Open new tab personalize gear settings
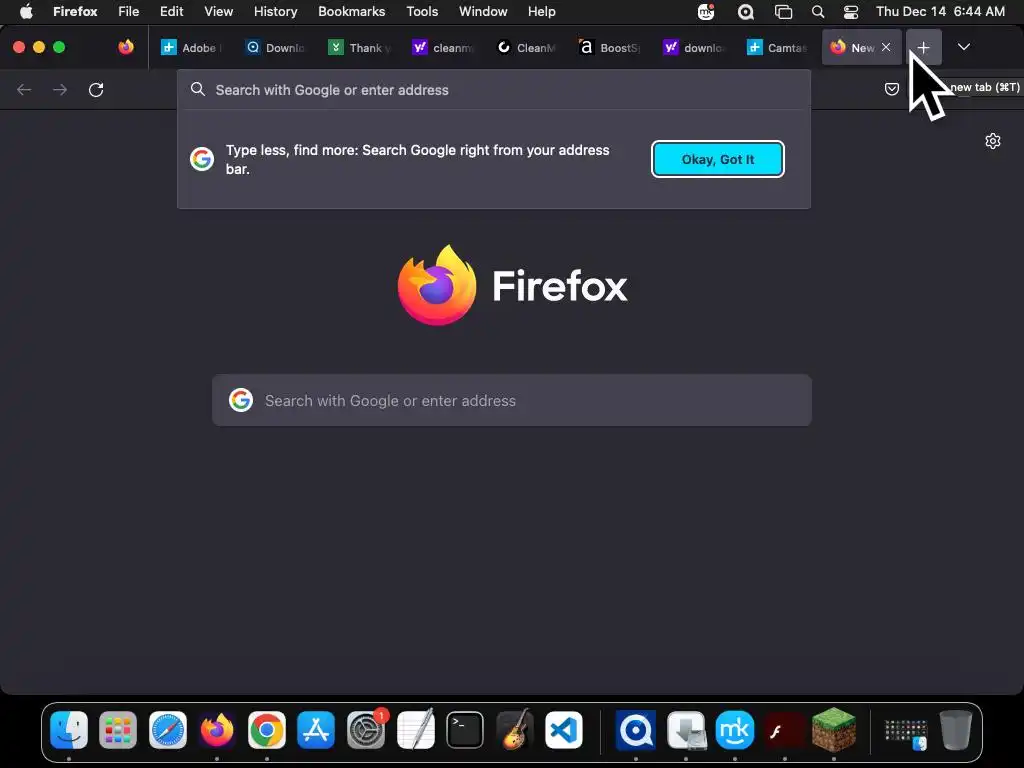 [993, 141]
